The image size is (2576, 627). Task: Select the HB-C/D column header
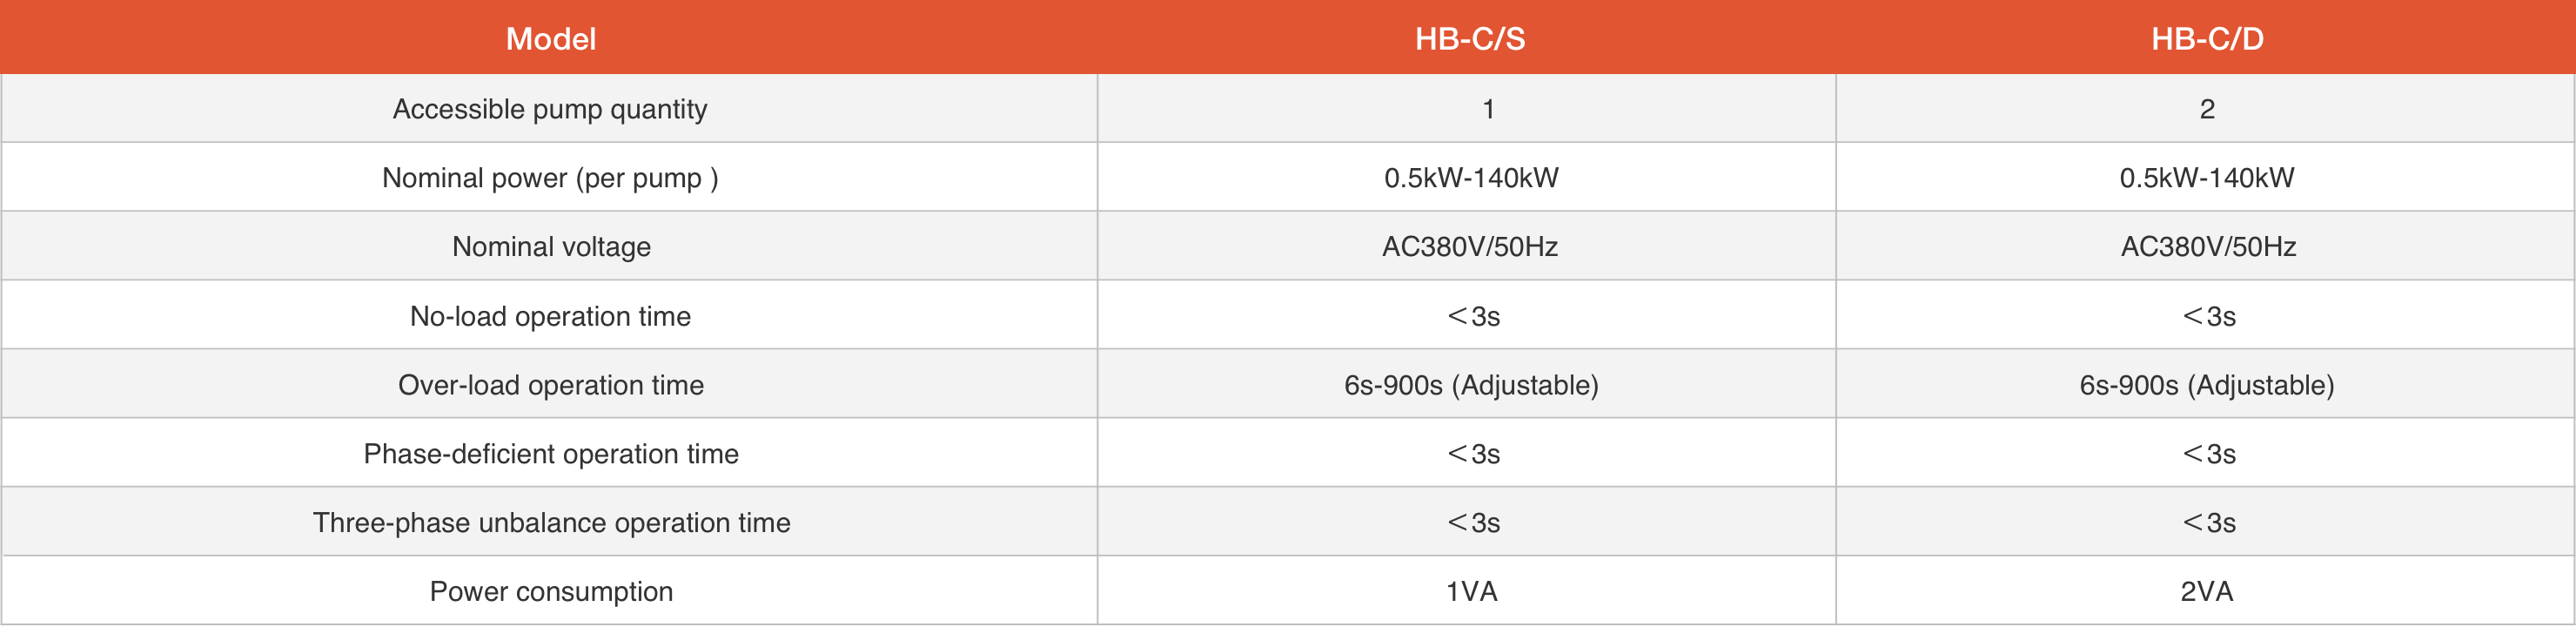tap(2207, 39)
